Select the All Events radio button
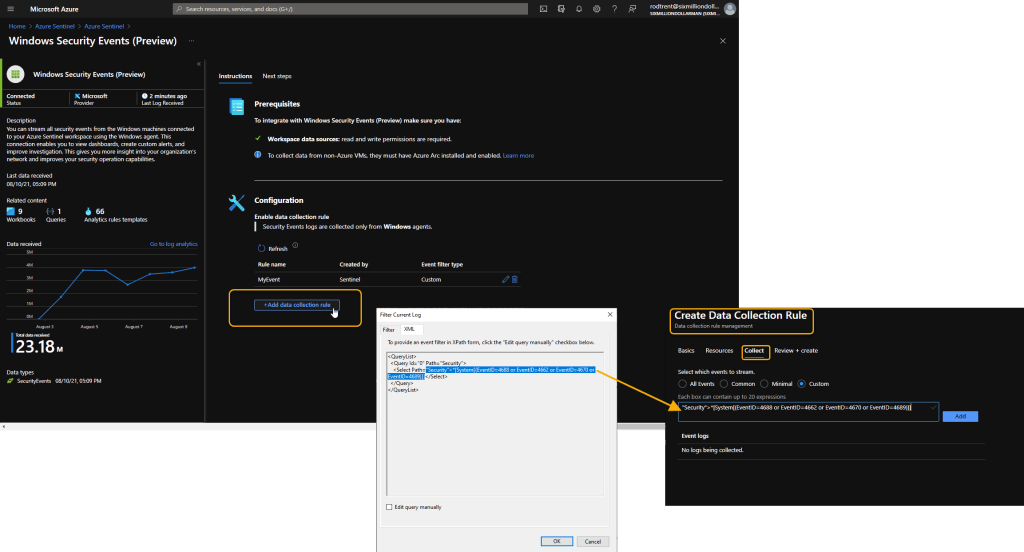Viewport: 1024px width, 552px height. click(682, 384)
